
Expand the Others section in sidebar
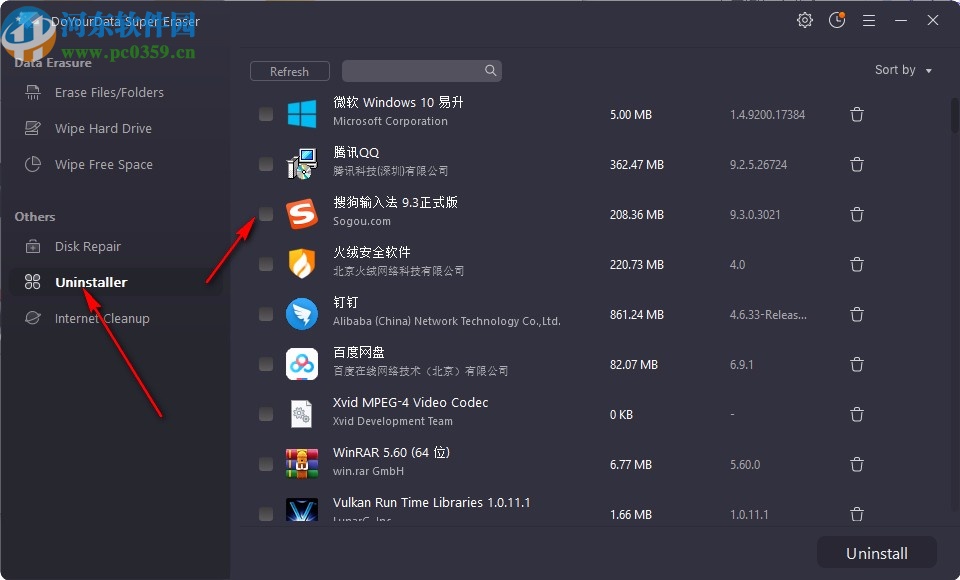click(x=34, y=216)
